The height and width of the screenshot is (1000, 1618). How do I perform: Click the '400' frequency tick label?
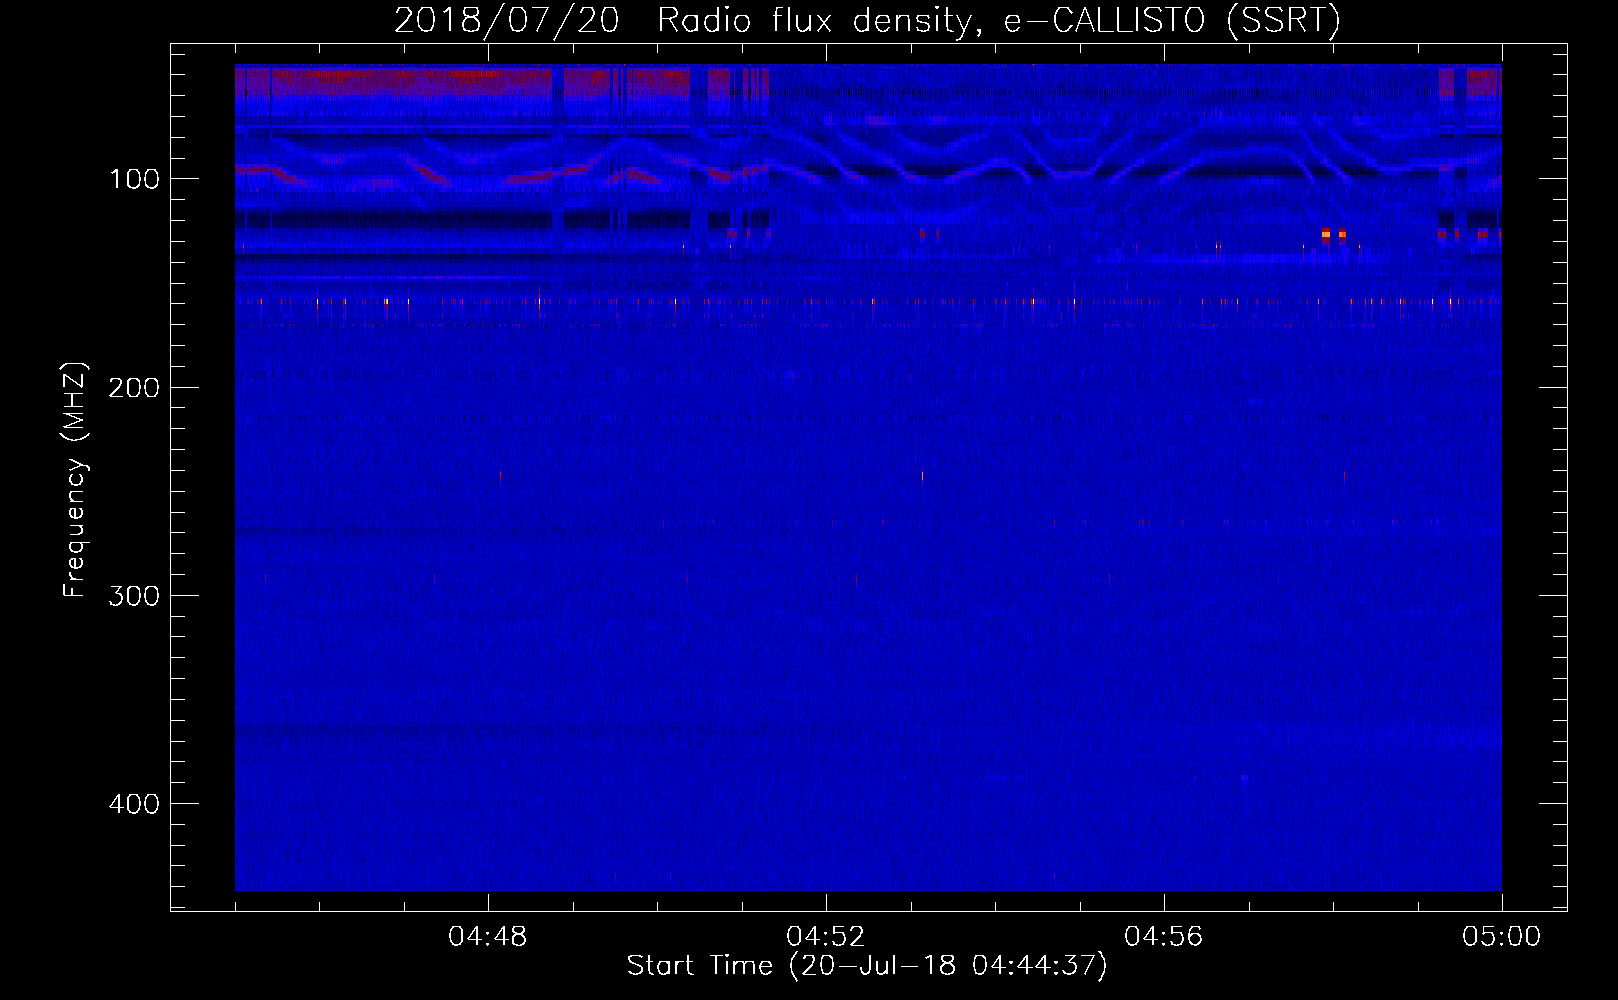(x=135, y=804)
